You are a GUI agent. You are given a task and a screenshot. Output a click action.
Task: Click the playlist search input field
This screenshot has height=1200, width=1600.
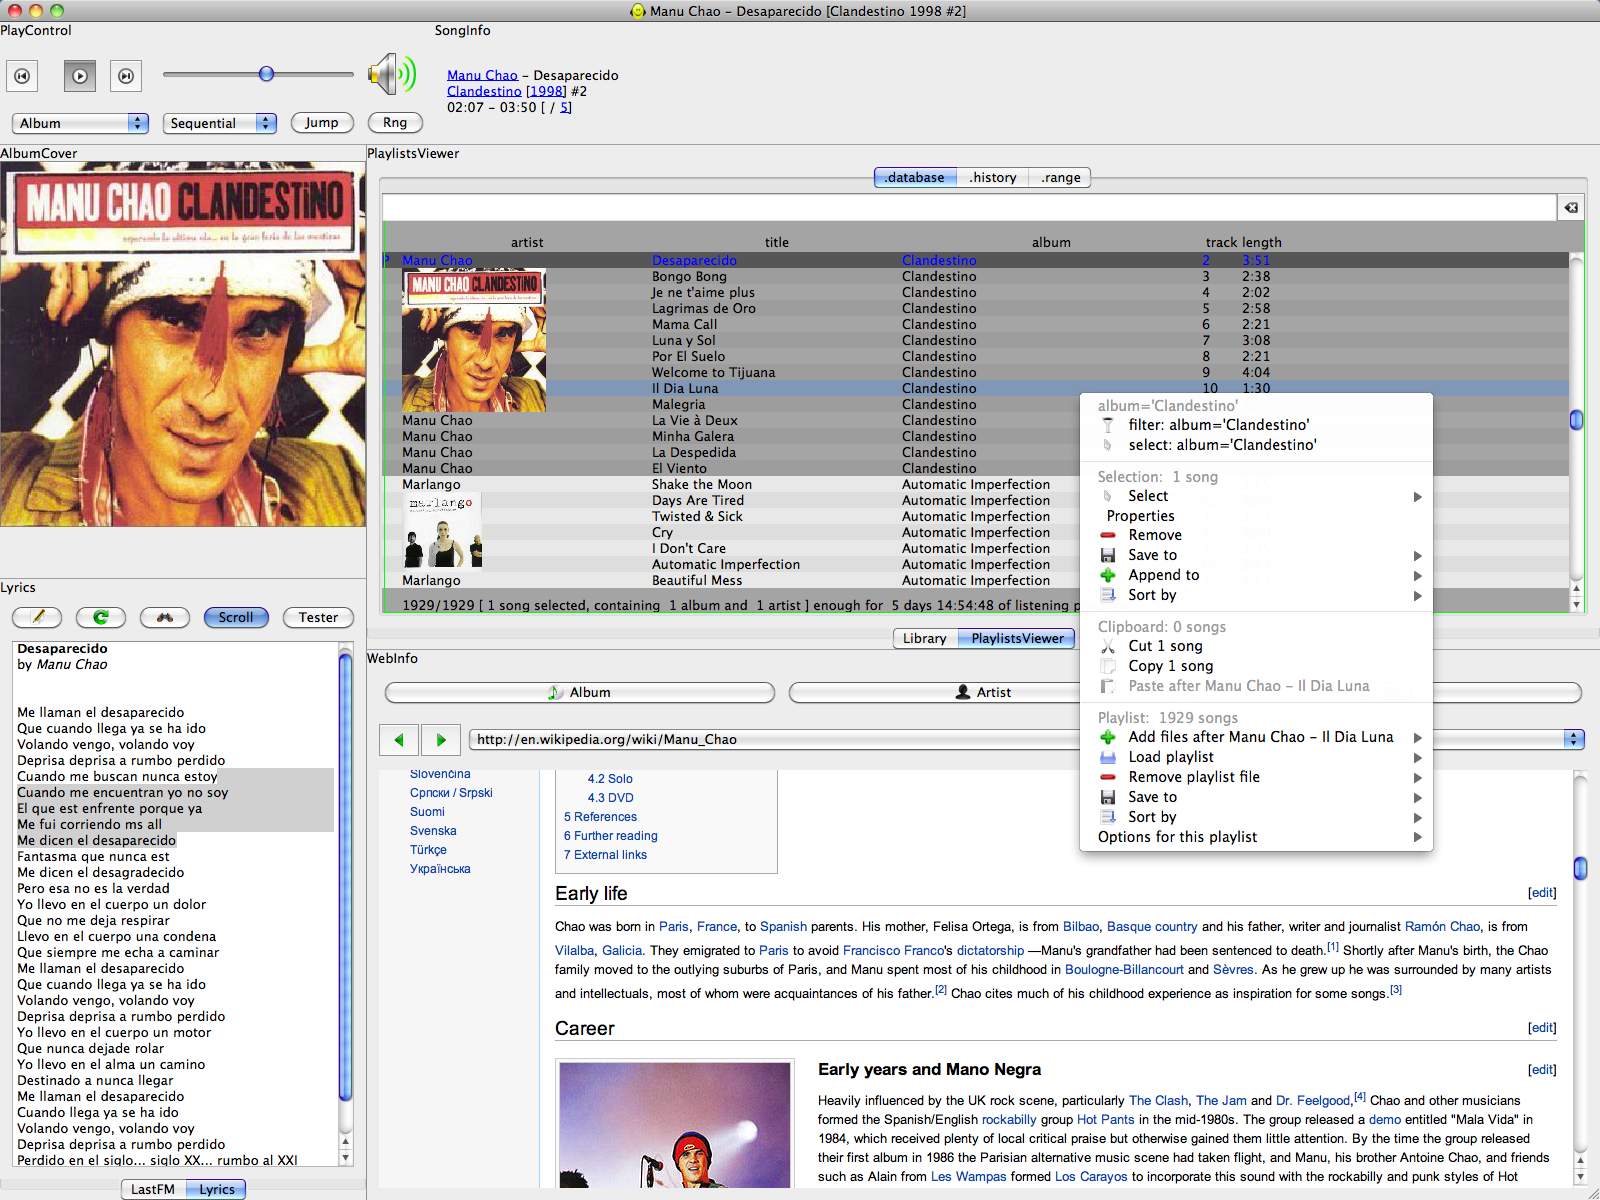(969, 208)
